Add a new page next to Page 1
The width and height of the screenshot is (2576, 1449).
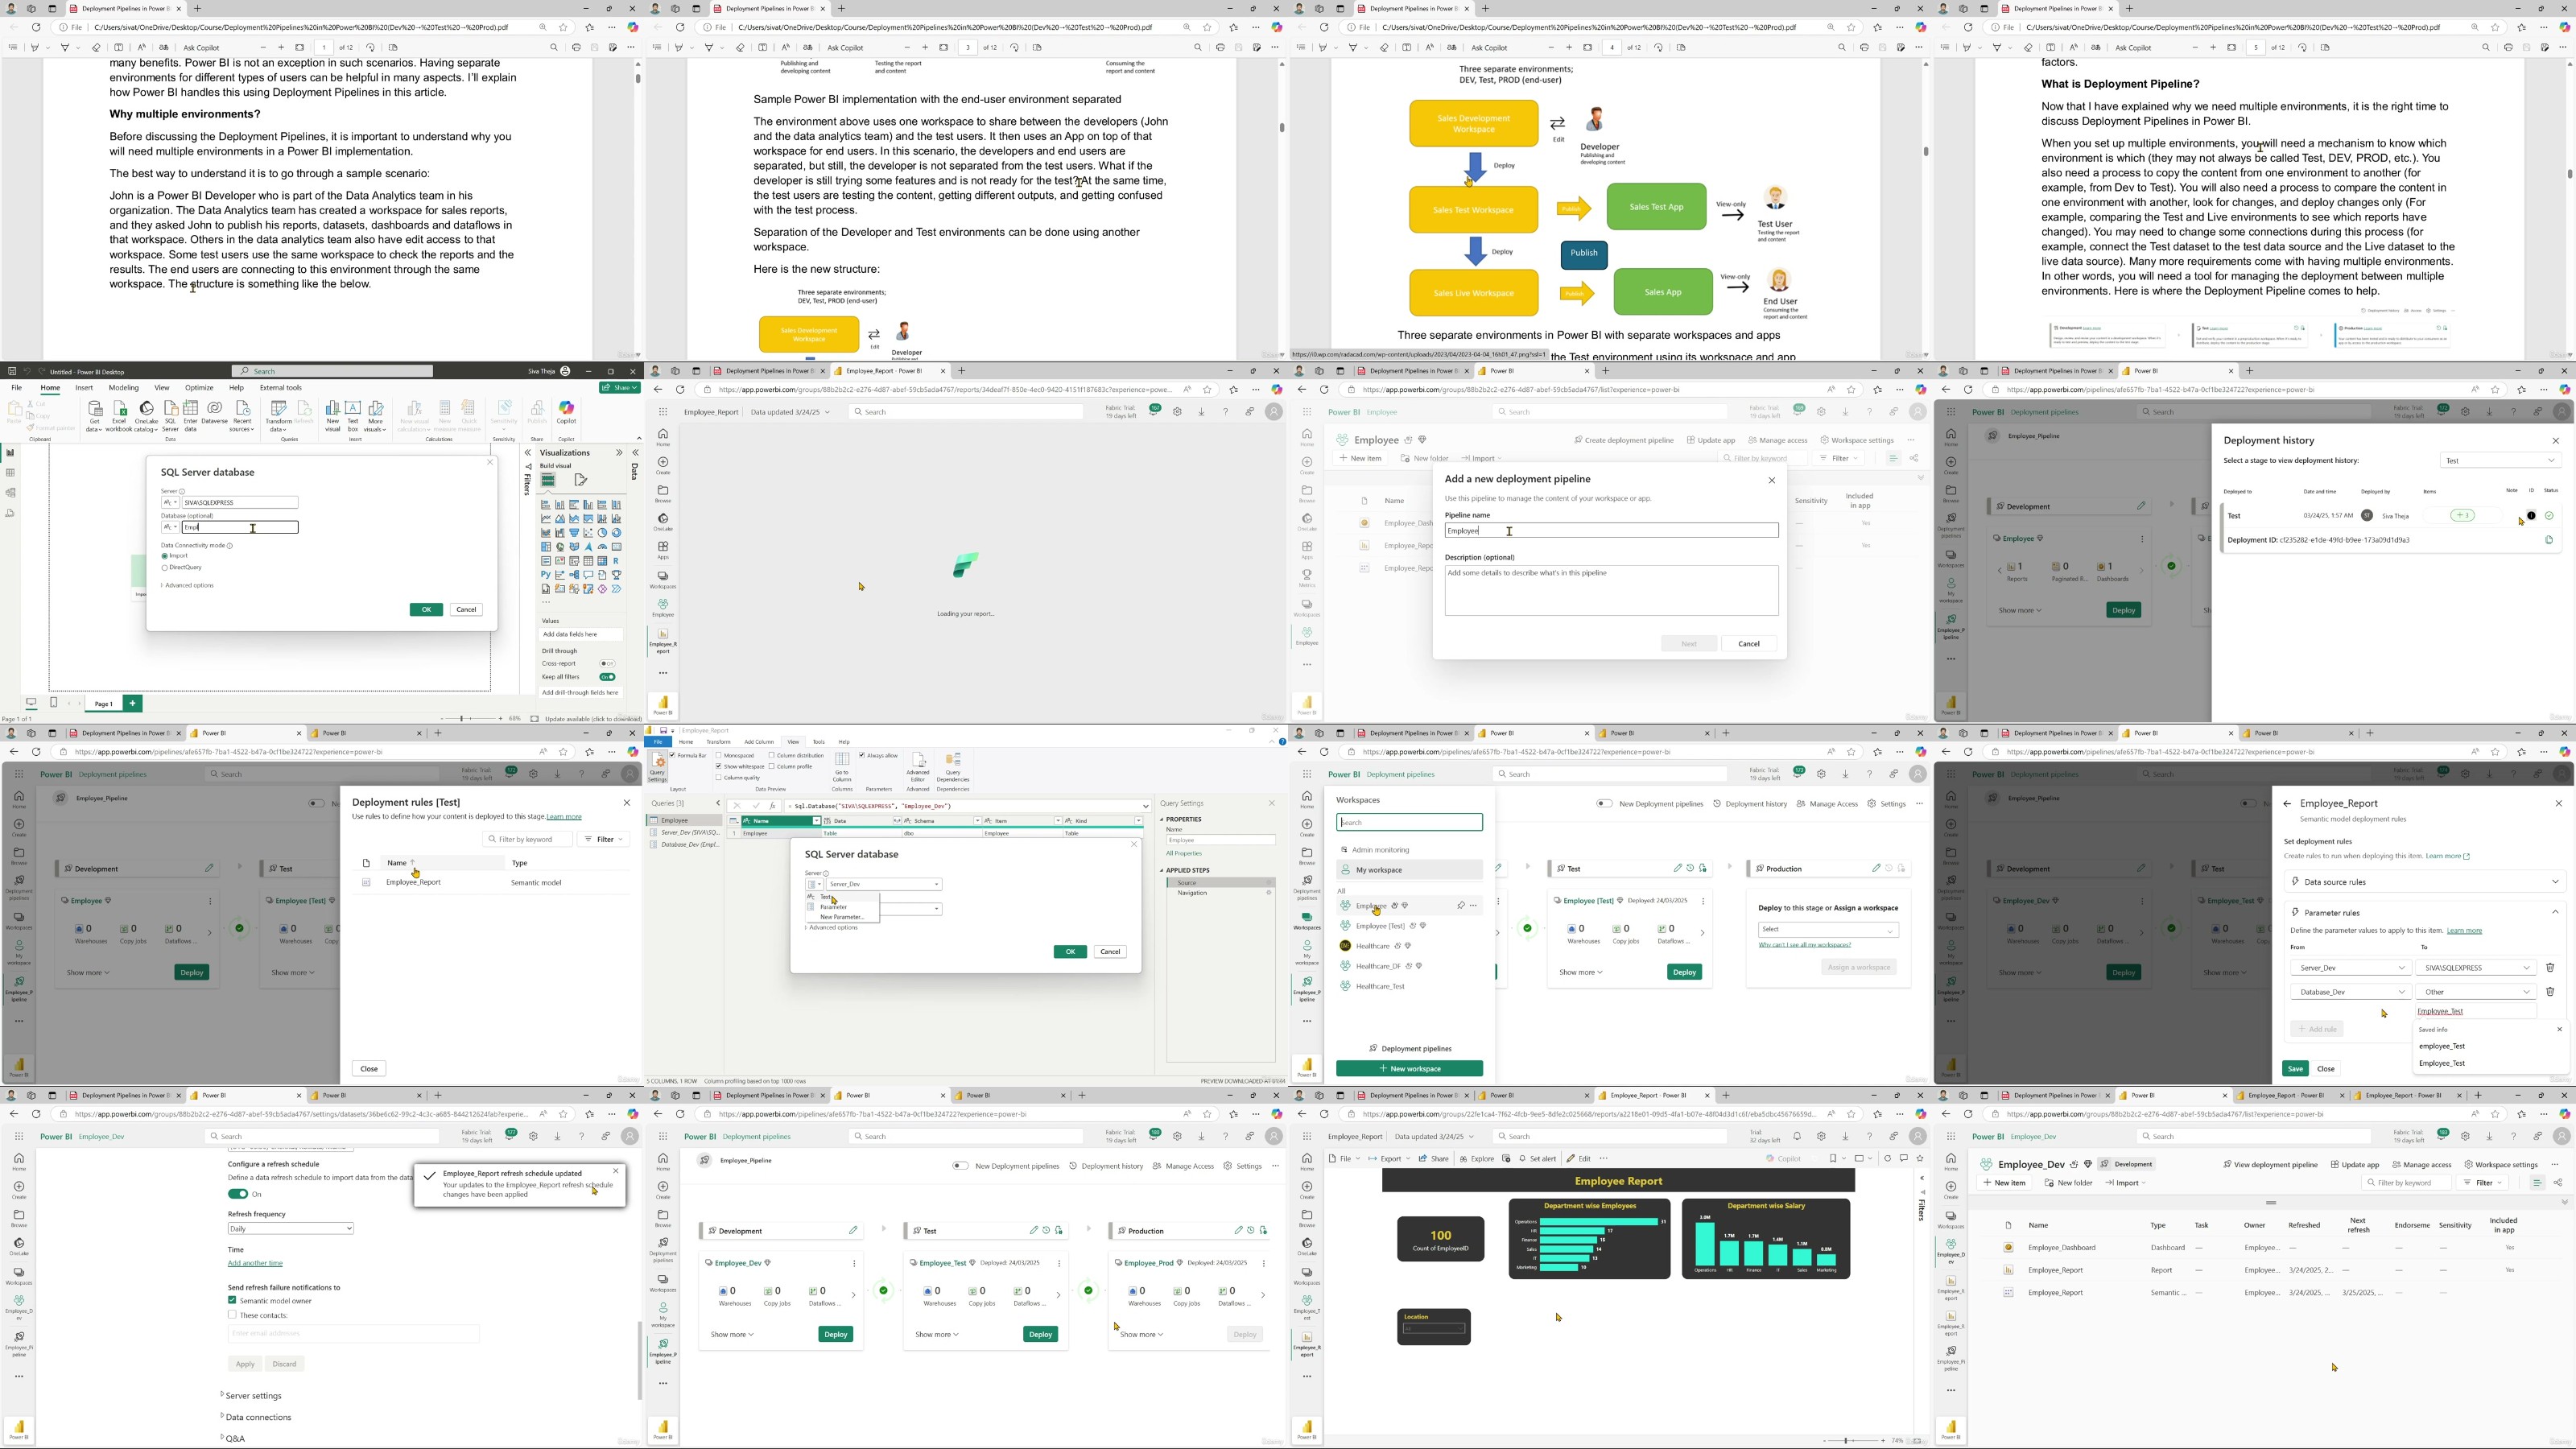pyautogui.click(x=132, y=703)
